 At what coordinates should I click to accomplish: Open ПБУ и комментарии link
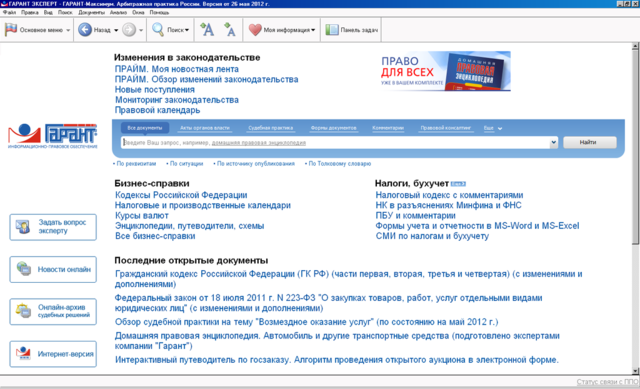point(416,216)
